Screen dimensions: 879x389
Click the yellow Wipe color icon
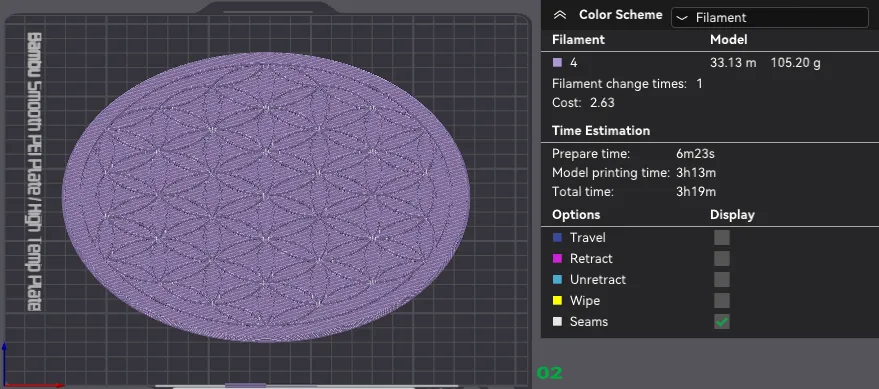pyautogui.click(x=557, y=300)
